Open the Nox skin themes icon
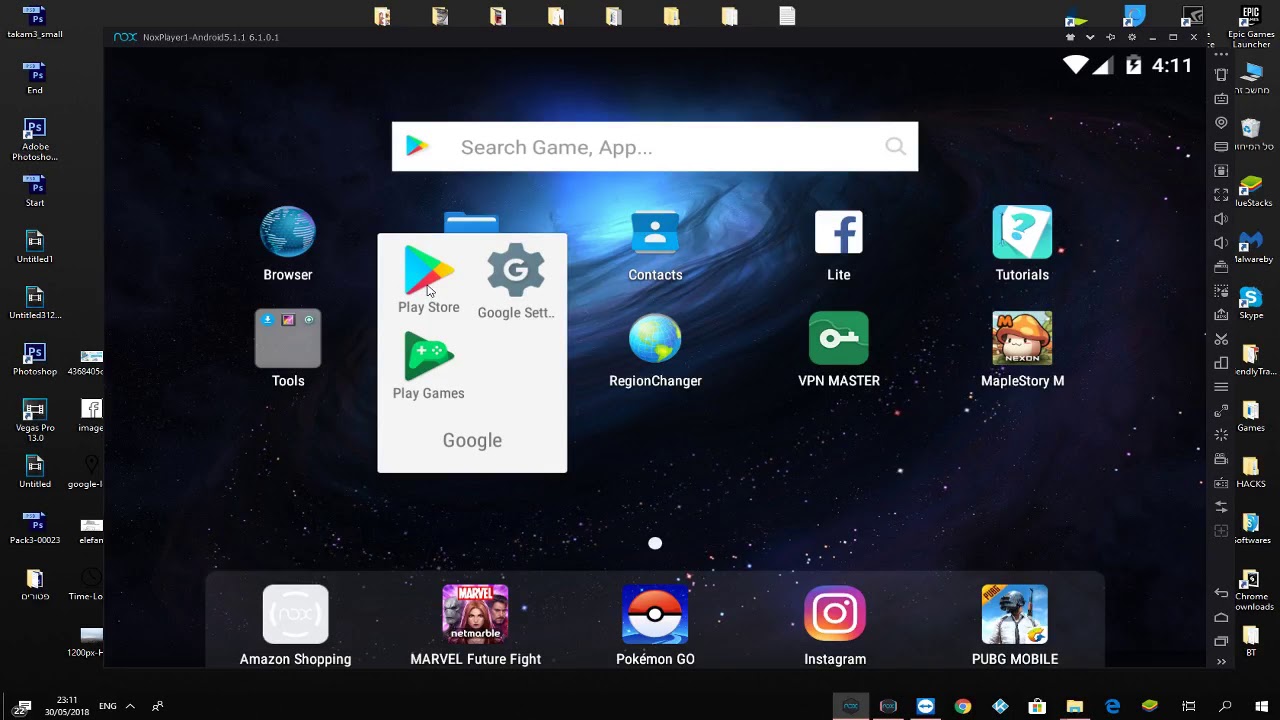Screen dimensions: 1280x720 tap(1070, 37)
